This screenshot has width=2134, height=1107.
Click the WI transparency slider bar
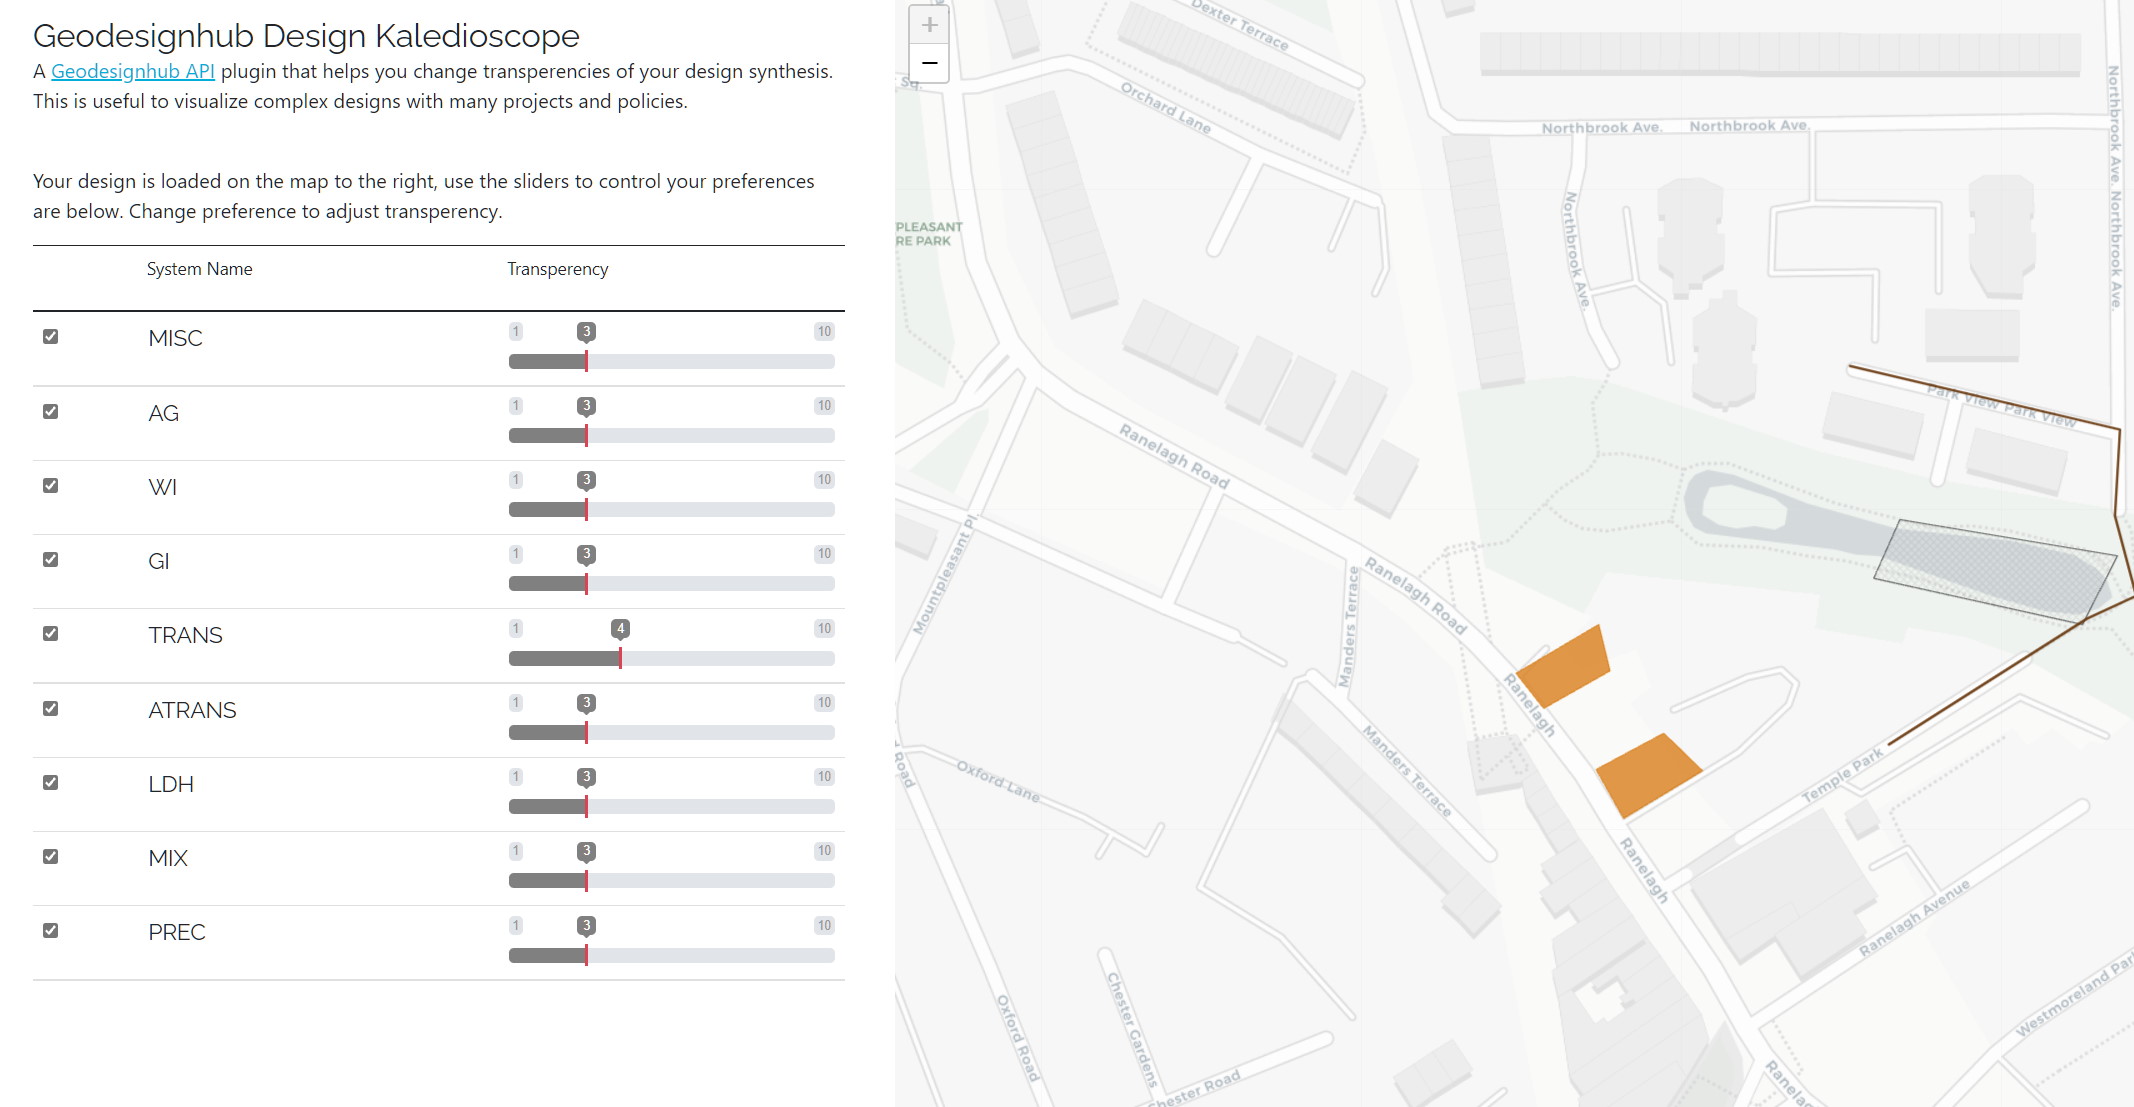point(672,510)
